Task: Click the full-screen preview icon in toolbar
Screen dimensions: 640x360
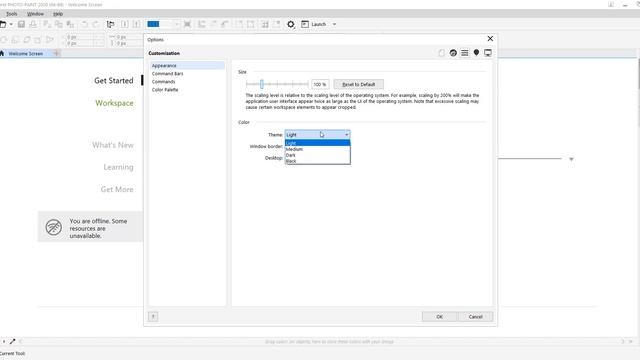Action: point(187,24)
